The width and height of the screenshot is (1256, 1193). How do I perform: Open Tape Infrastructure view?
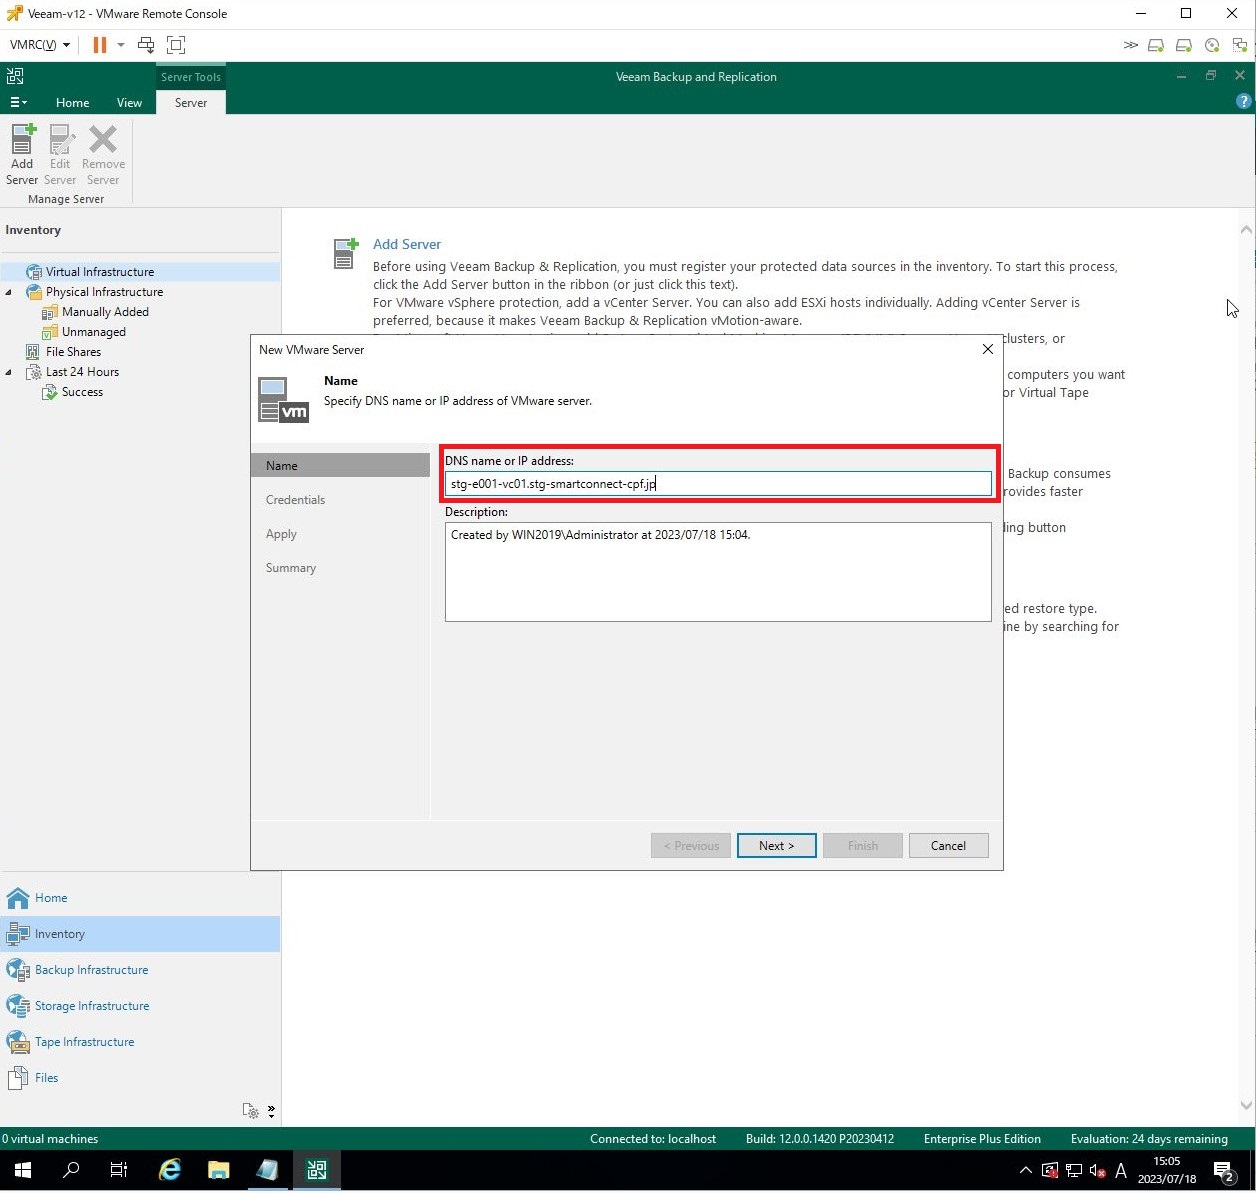tap(140, 1042)
